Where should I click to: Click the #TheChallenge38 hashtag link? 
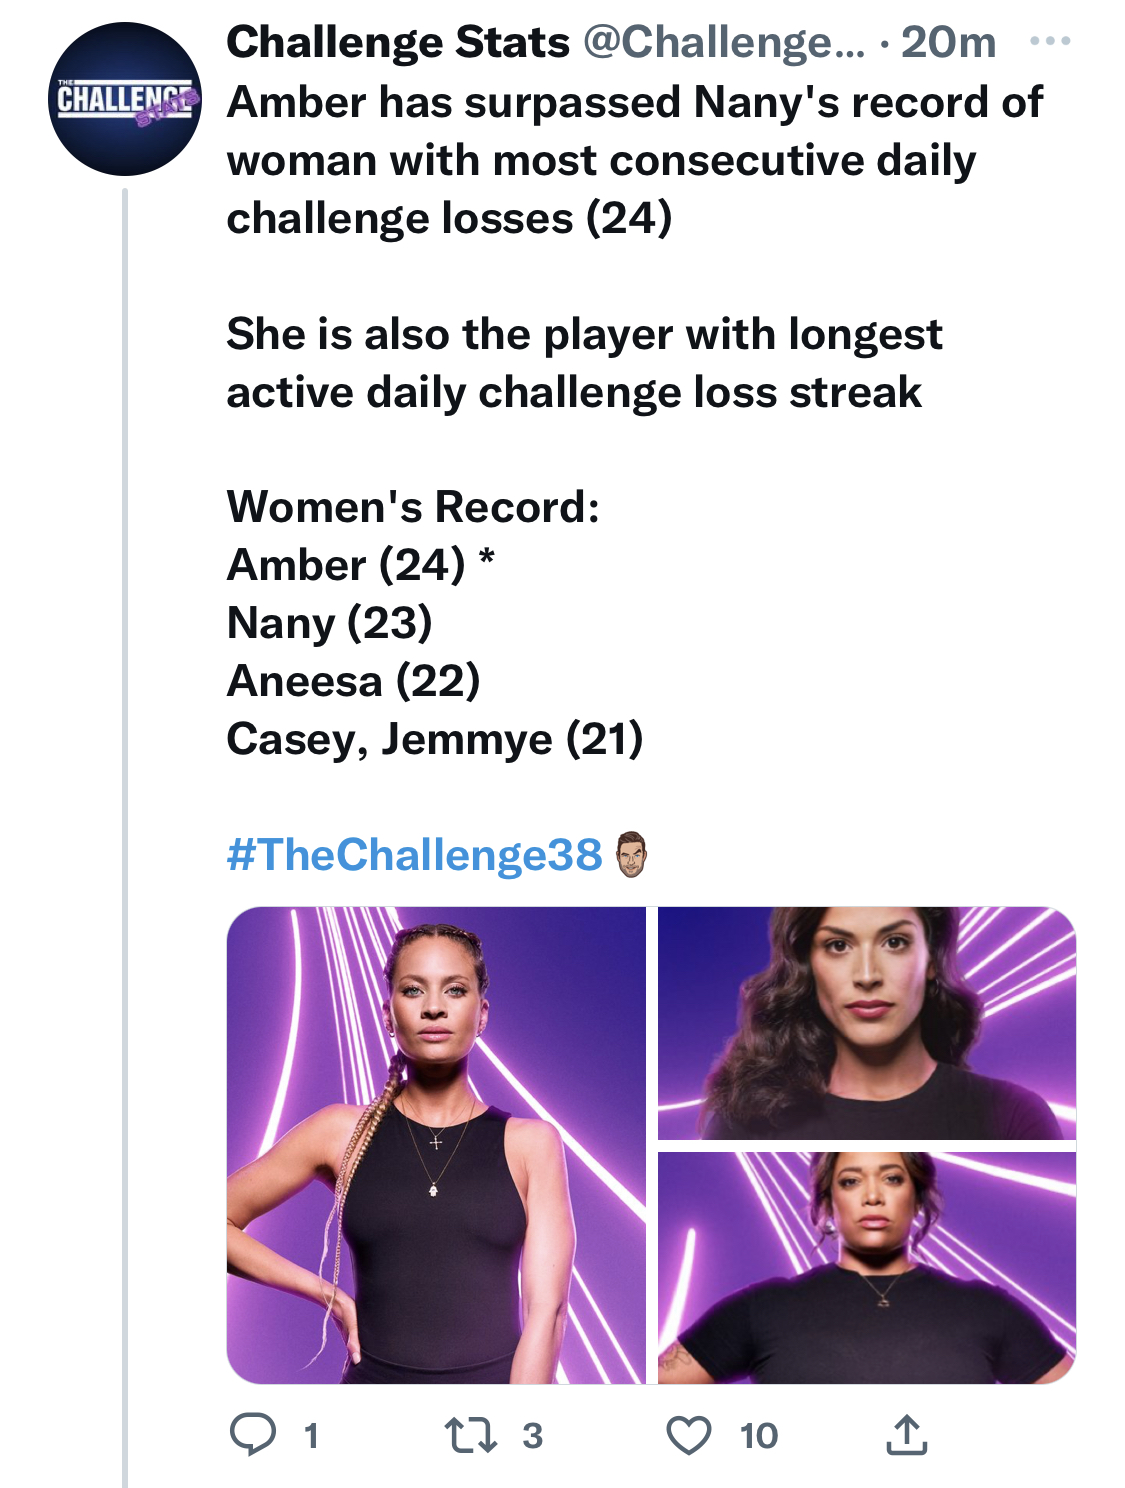tap(414, 855)
